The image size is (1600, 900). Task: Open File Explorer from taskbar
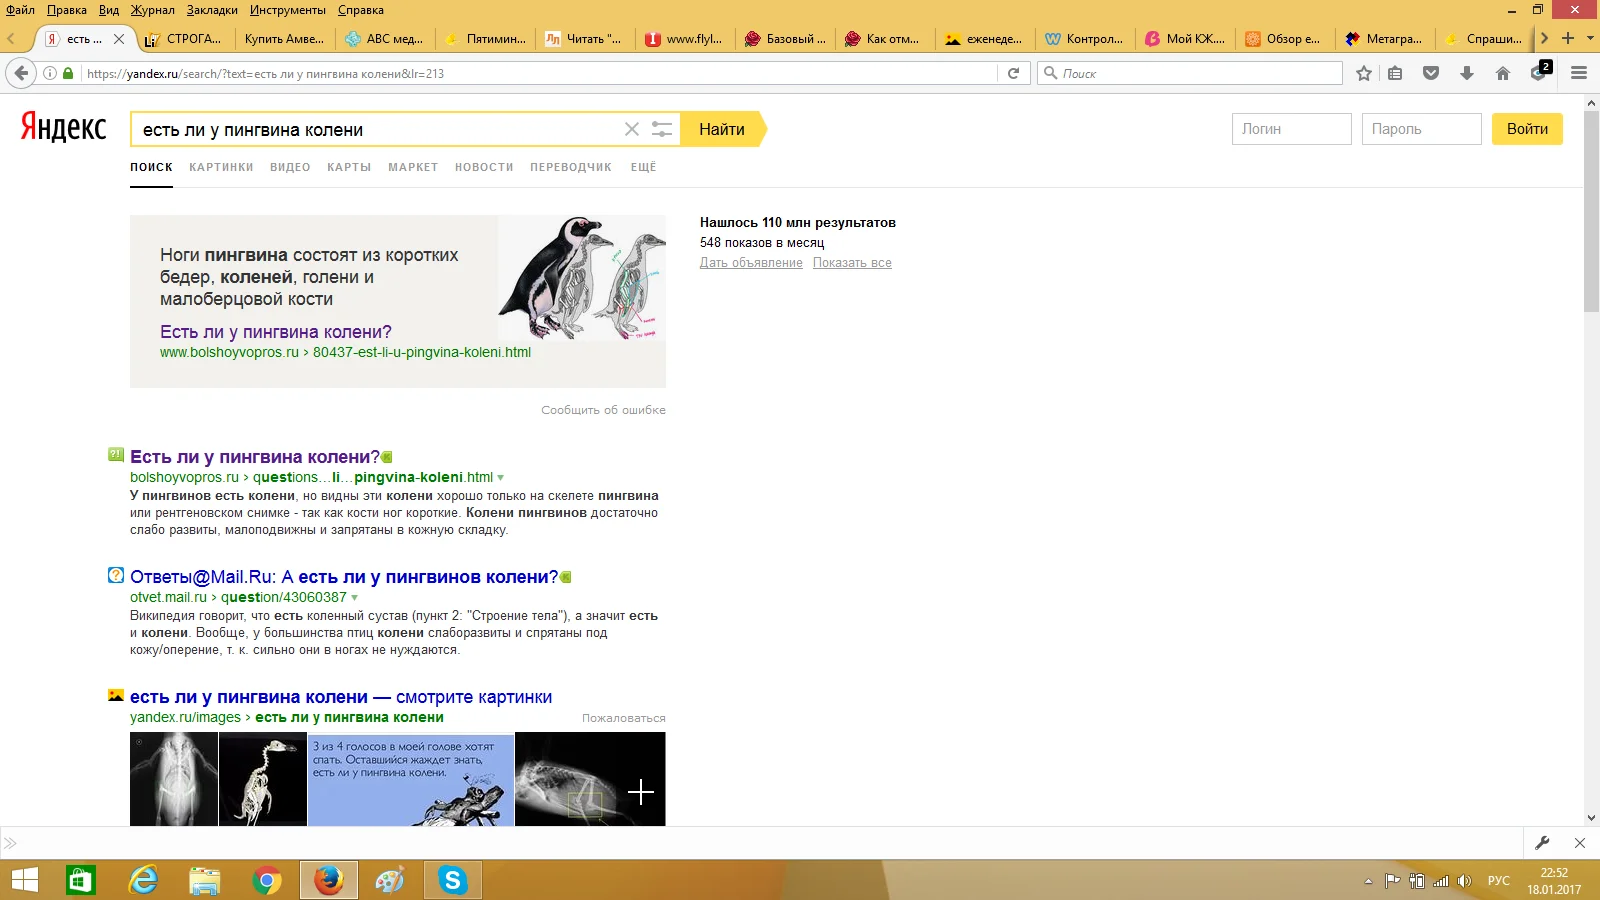pos(205,880)
